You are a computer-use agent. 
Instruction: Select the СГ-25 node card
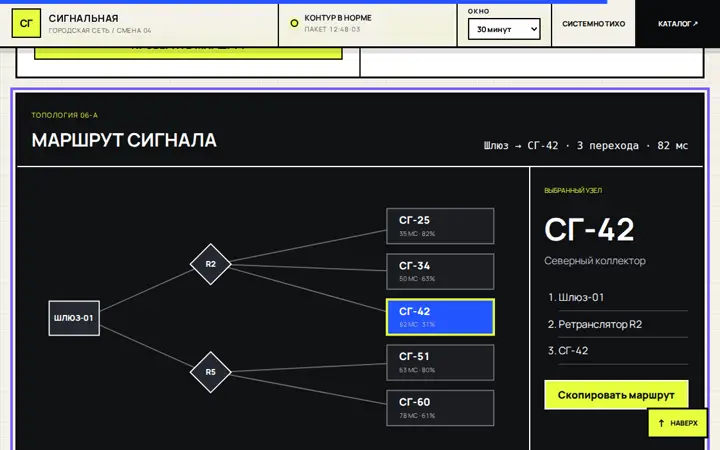coord(440,226)
